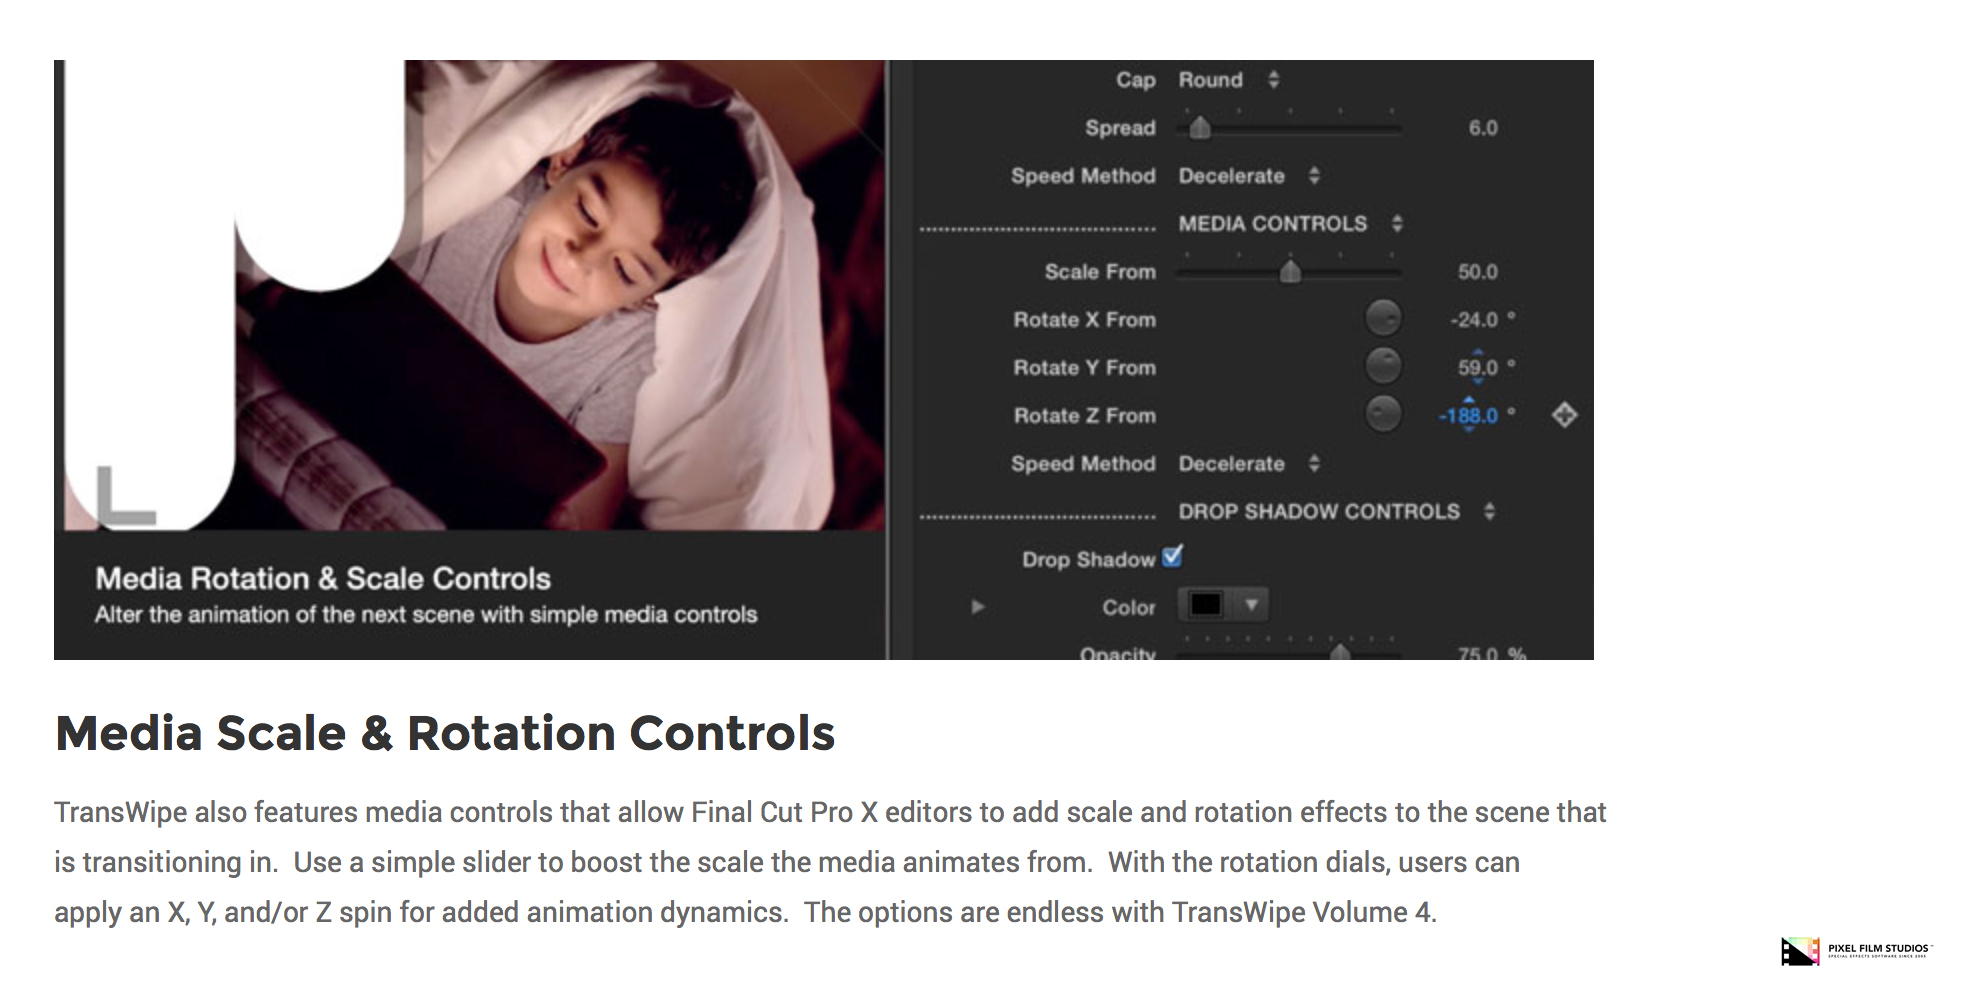The height and width of the screenshot is (996, 1964).
Task: Click the "Drop Shadow" label
Action: pos(1088,560)
